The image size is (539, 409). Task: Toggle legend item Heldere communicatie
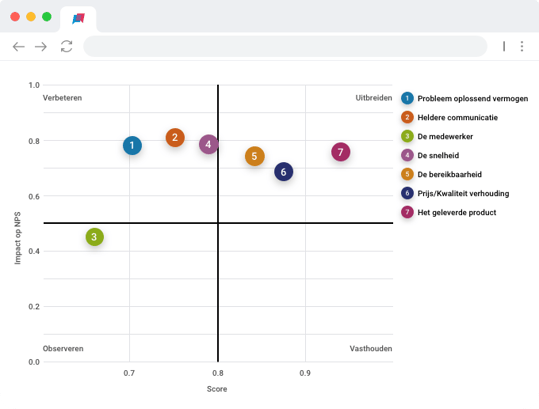[x=450, y=117]
